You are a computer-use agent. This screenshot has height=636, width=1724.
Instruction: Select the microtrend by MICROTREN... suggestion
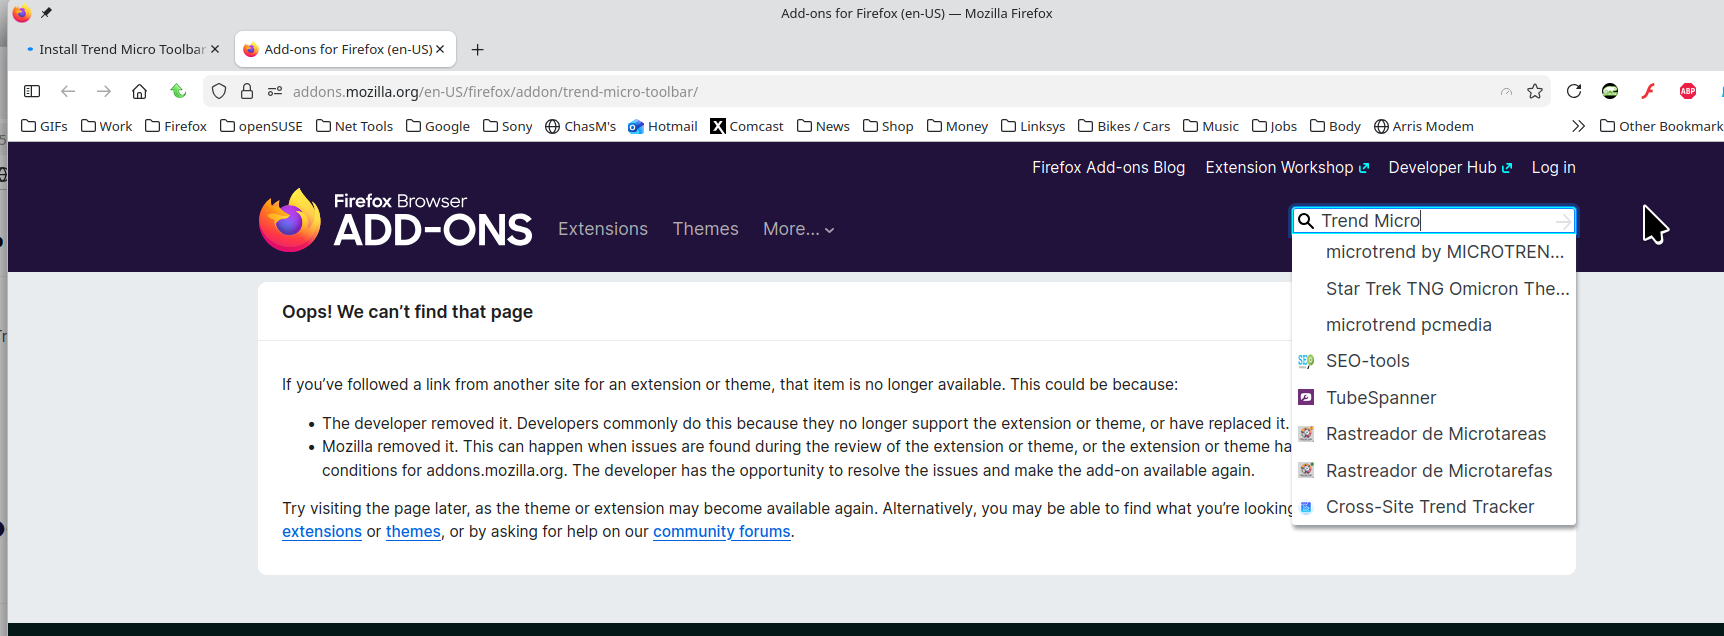1434,252
